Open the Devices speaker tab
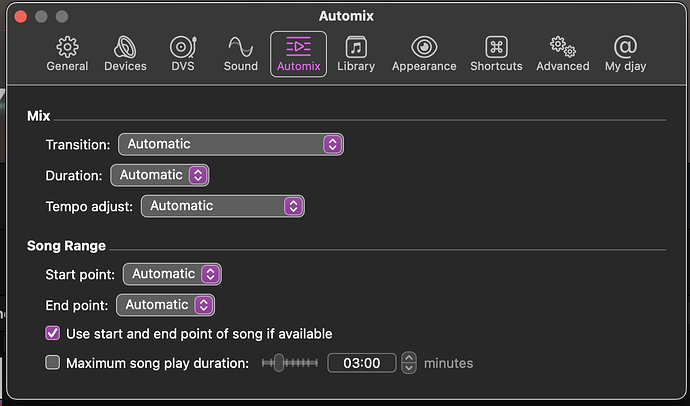The width and height of the screenshot is (690, 406). pos(125,54)
